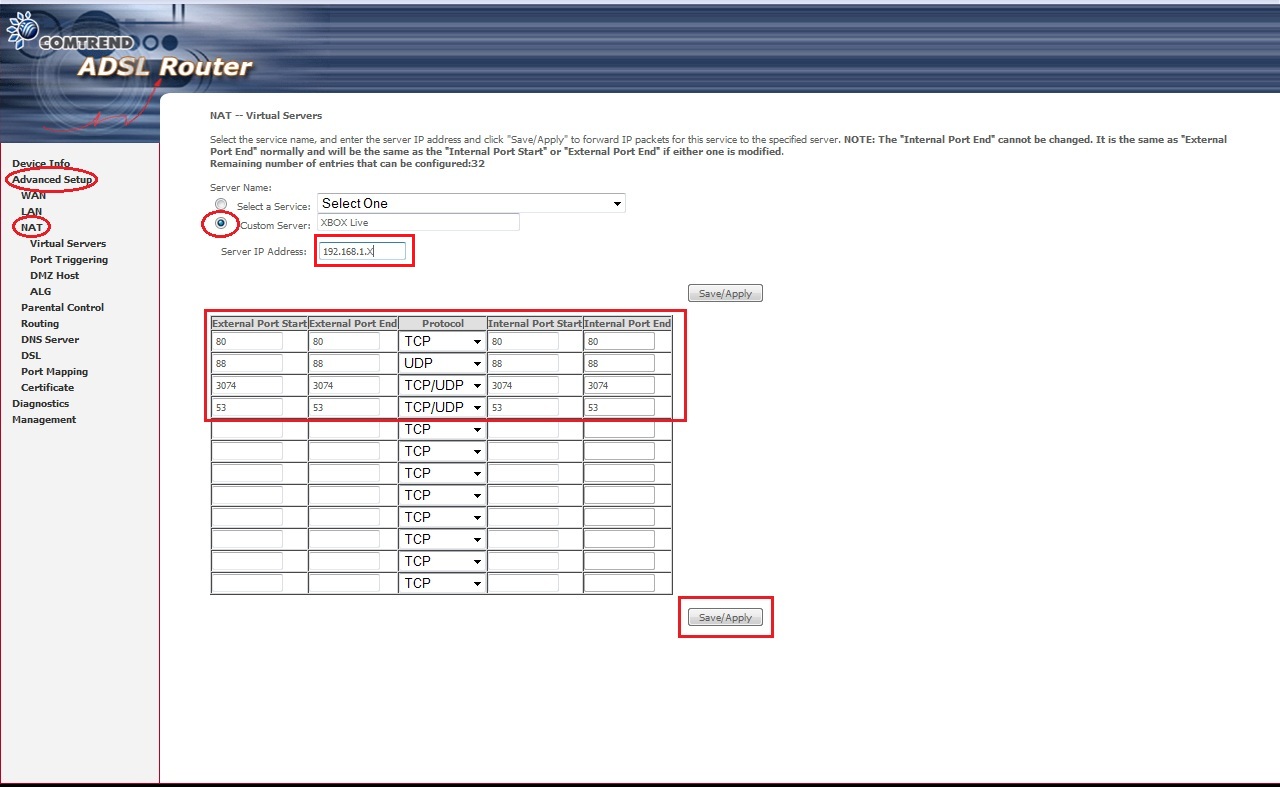The width and height of the screenshot is (1280, 787).
Task: Select the 'Select a Service' radio button
Action: [221, 205]
